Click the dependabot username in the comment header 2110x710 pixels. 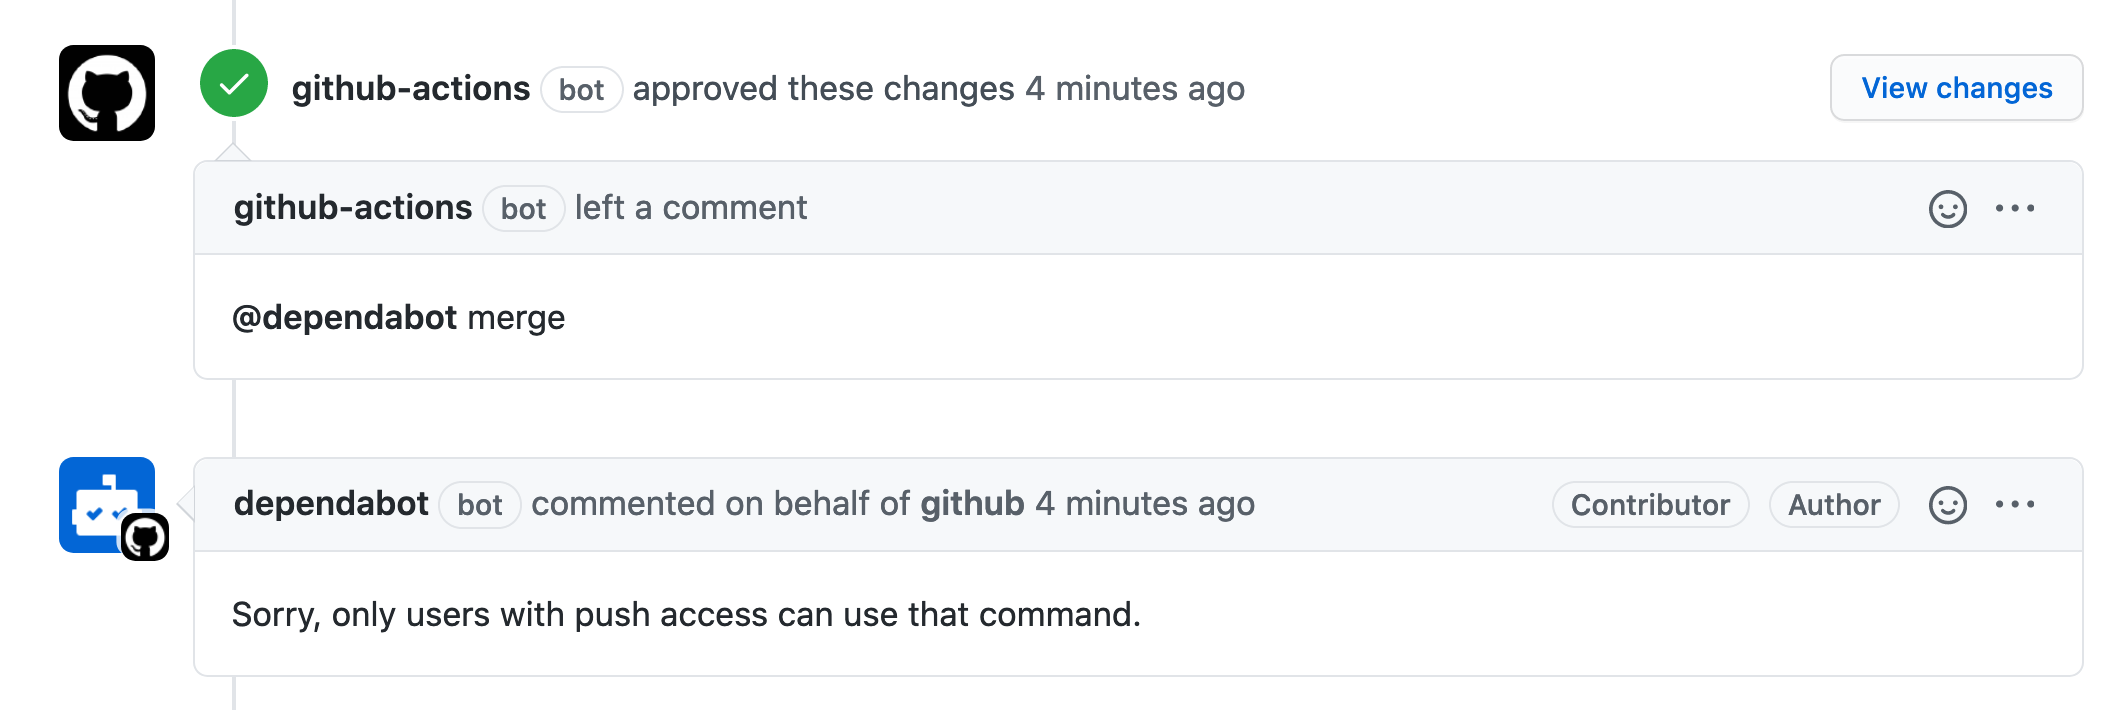[x=333, y=505]
